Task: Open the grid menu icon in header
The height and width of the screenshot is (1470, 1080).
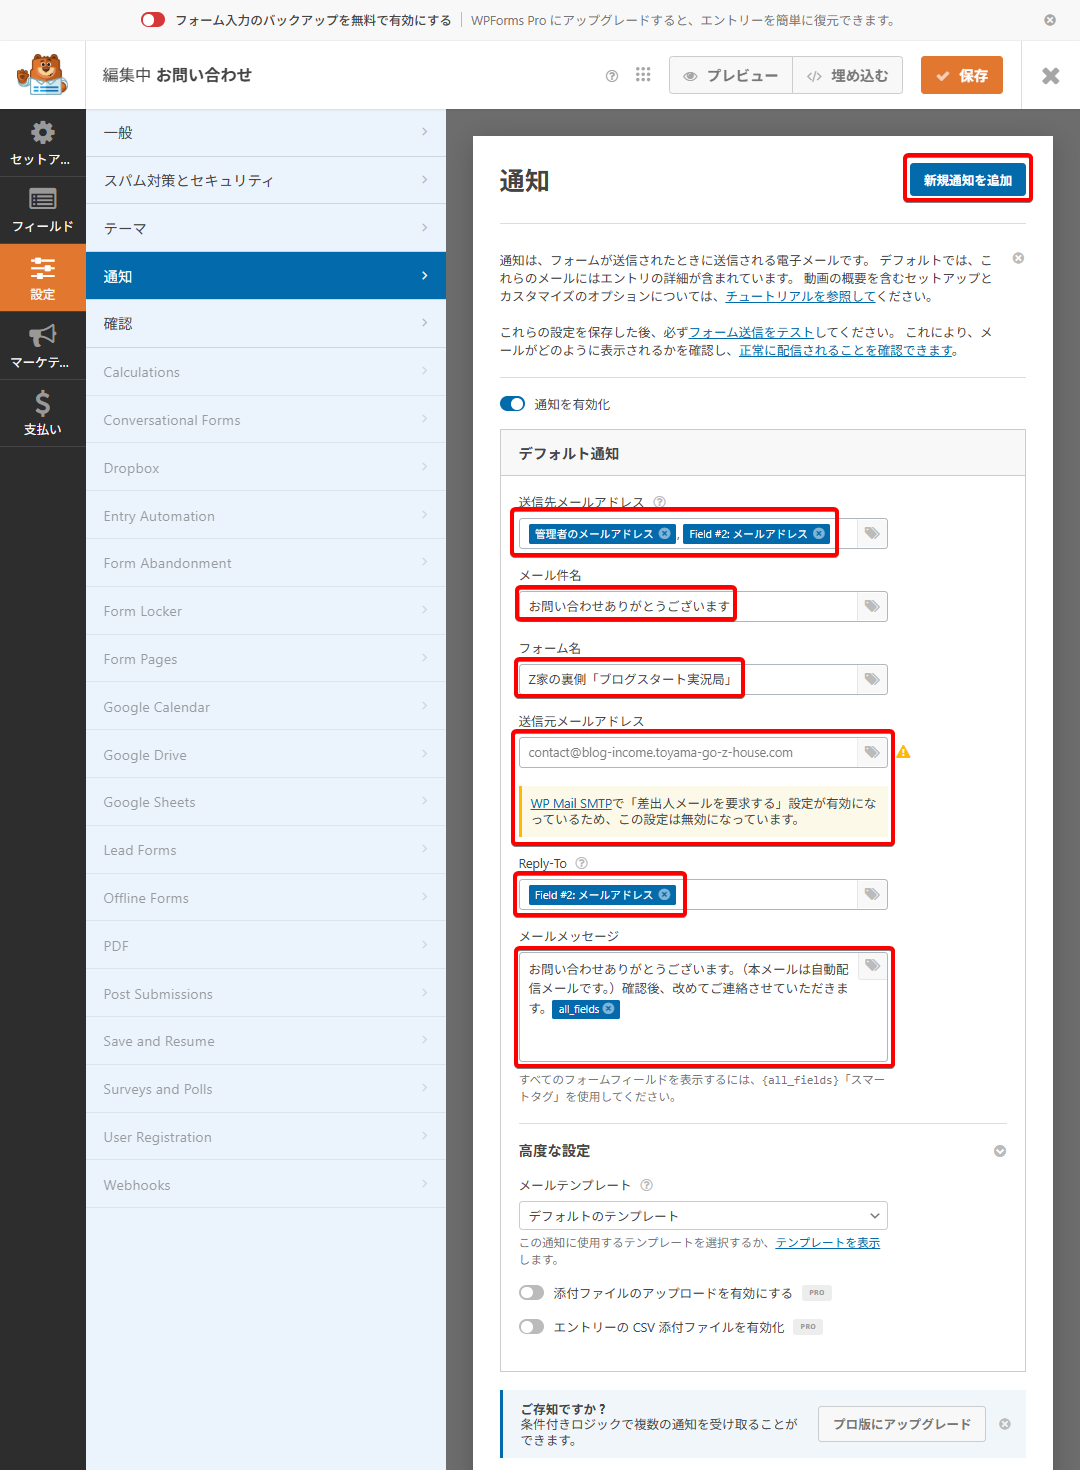Action: point(643,75)
